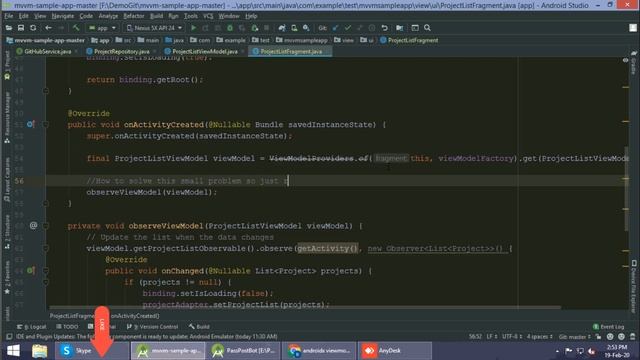The image size is (640, 360).
Task: Click the 56:52 line column indicator
Action: click(x=475, y=337)
